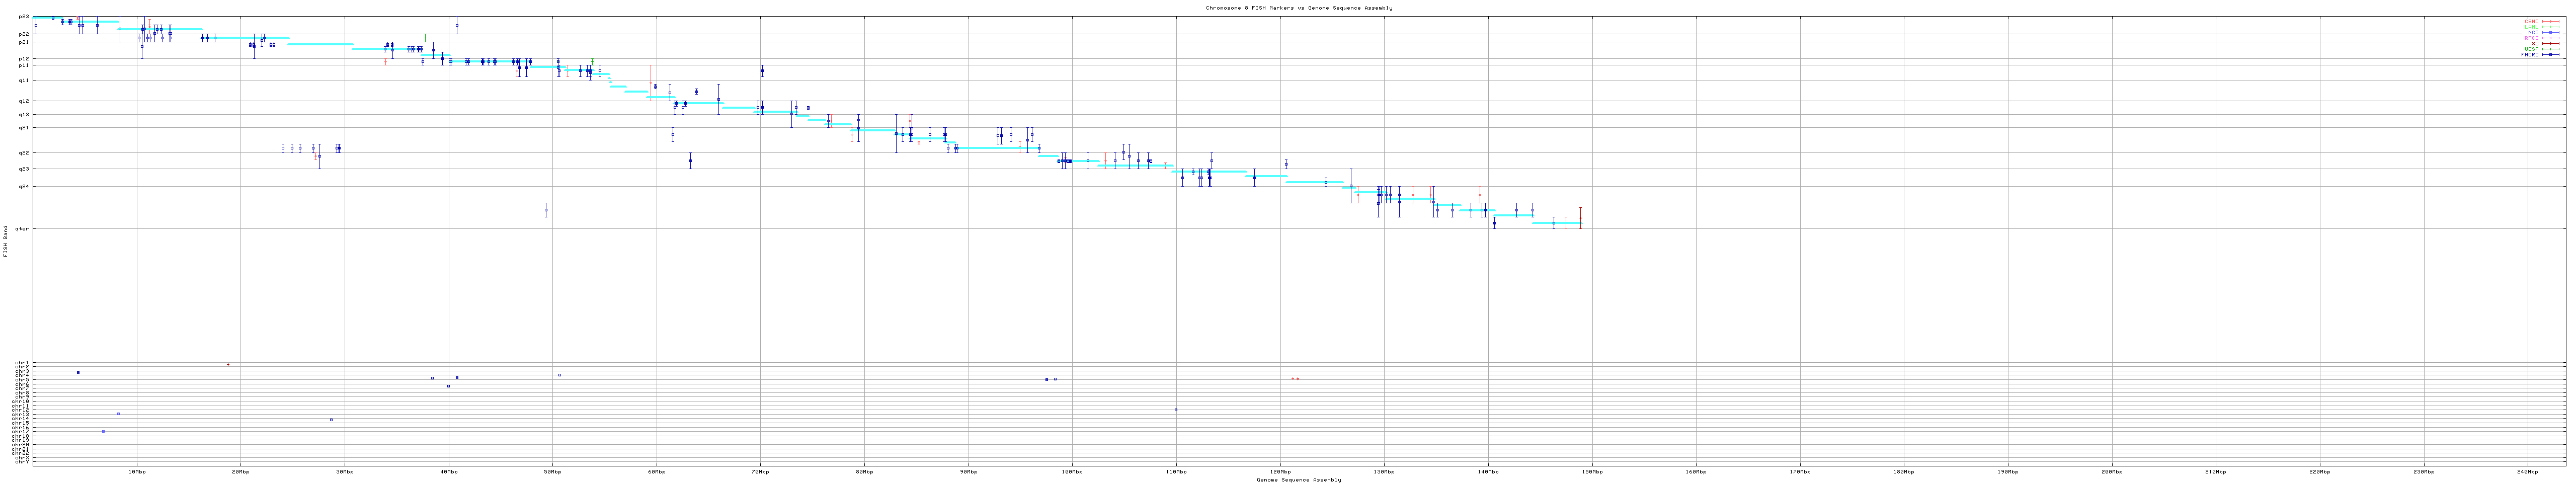Click the 200Mbp x-axis tick label
Viewport: 2576px width, 483px height.
point(2111,471)
